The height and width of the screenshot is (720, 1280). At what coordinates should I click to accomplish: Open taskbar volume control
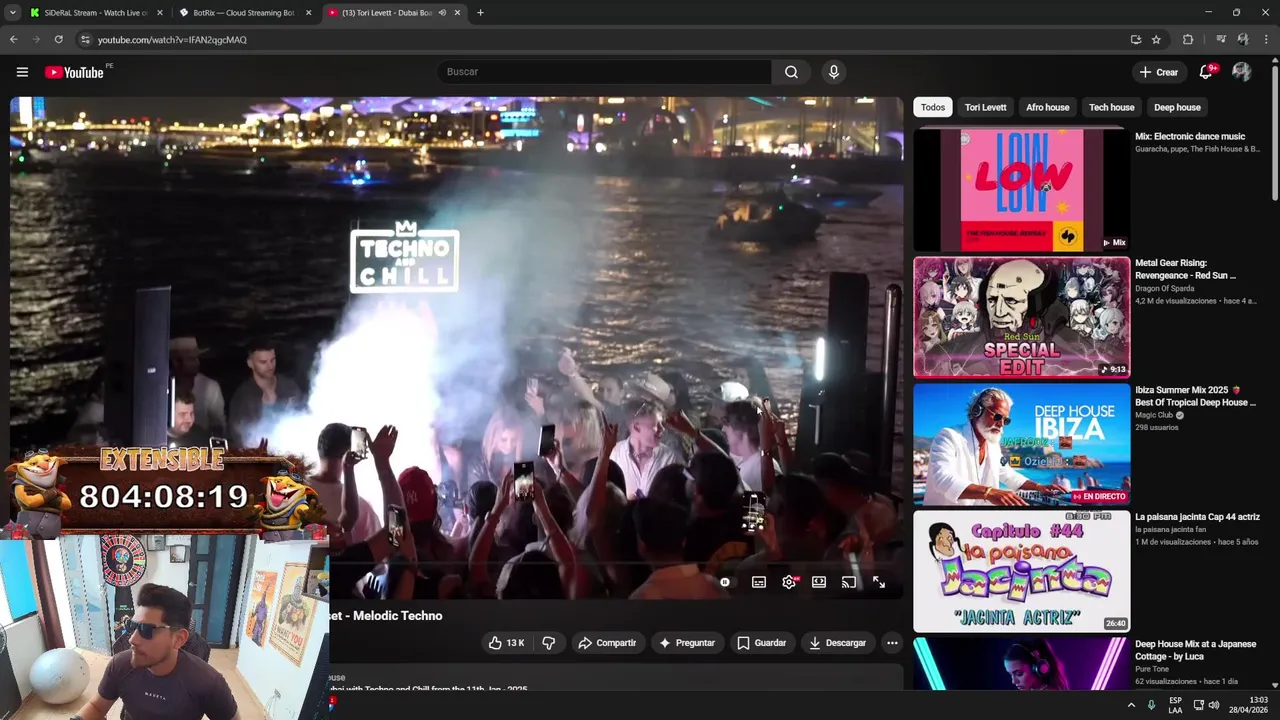tap(1214, 705)
